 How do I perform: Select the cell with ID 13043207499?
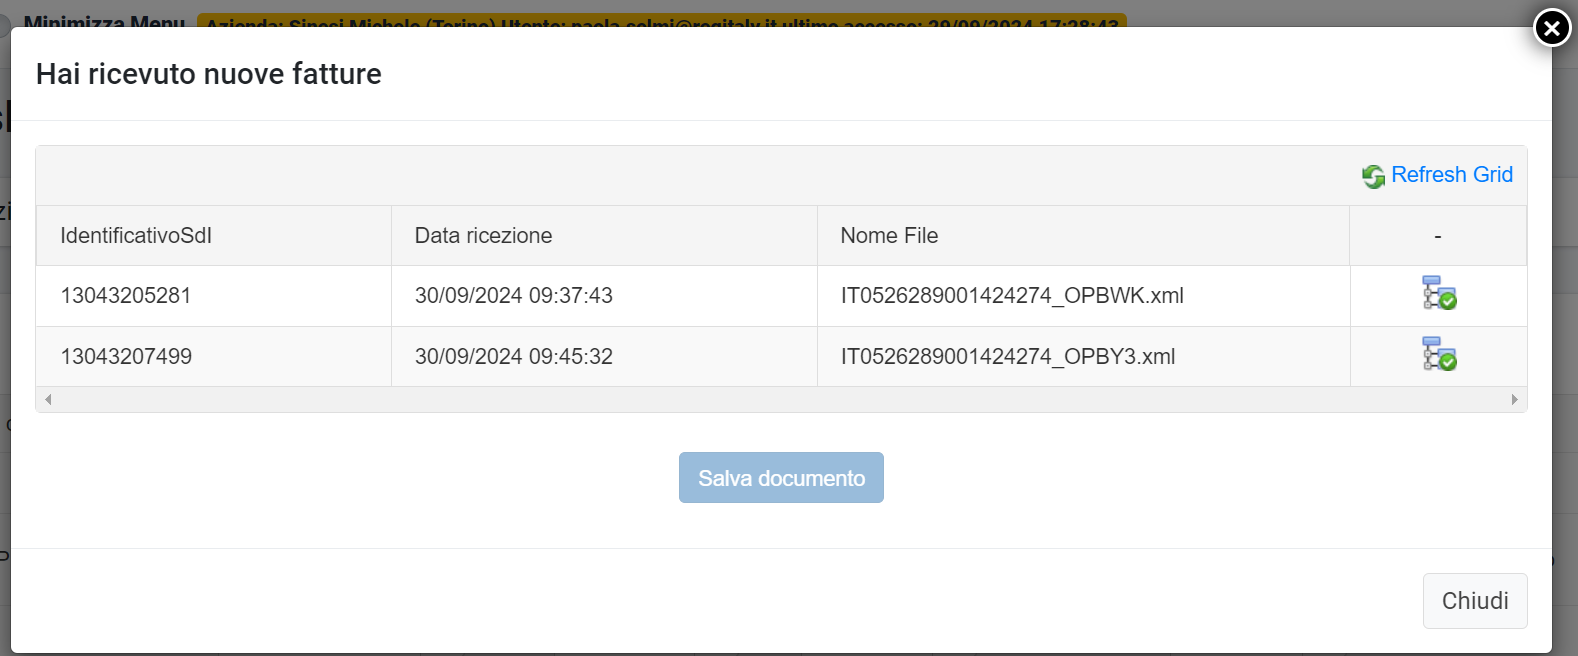pos(126,357)
